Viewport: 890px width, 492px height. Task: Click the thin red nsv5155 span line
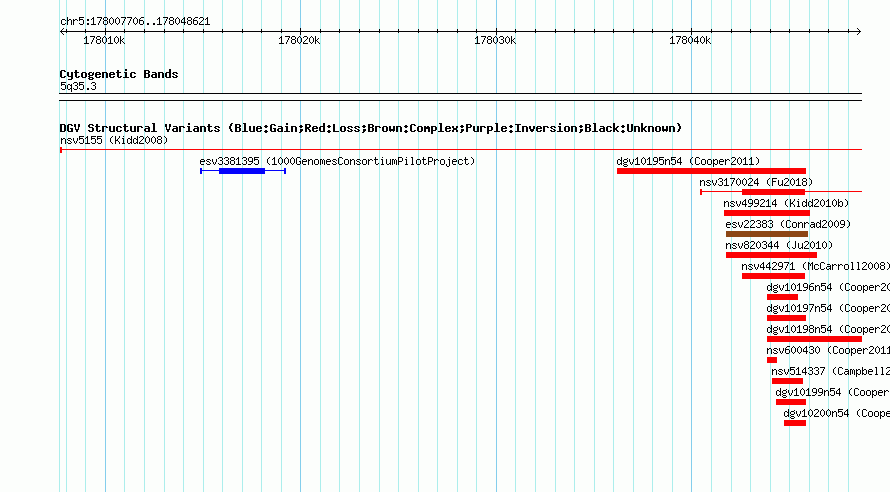click(x=461, y=150)
